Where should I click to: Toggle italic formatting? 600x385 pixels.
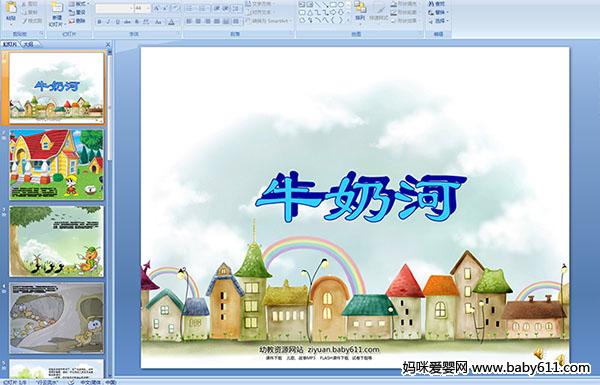coord(109,22)
